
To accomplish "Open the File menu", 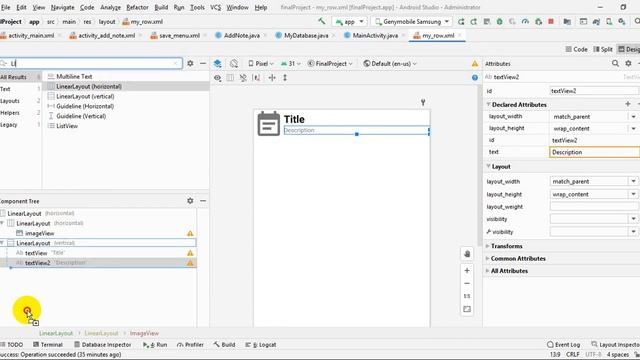I will [6, 7].
